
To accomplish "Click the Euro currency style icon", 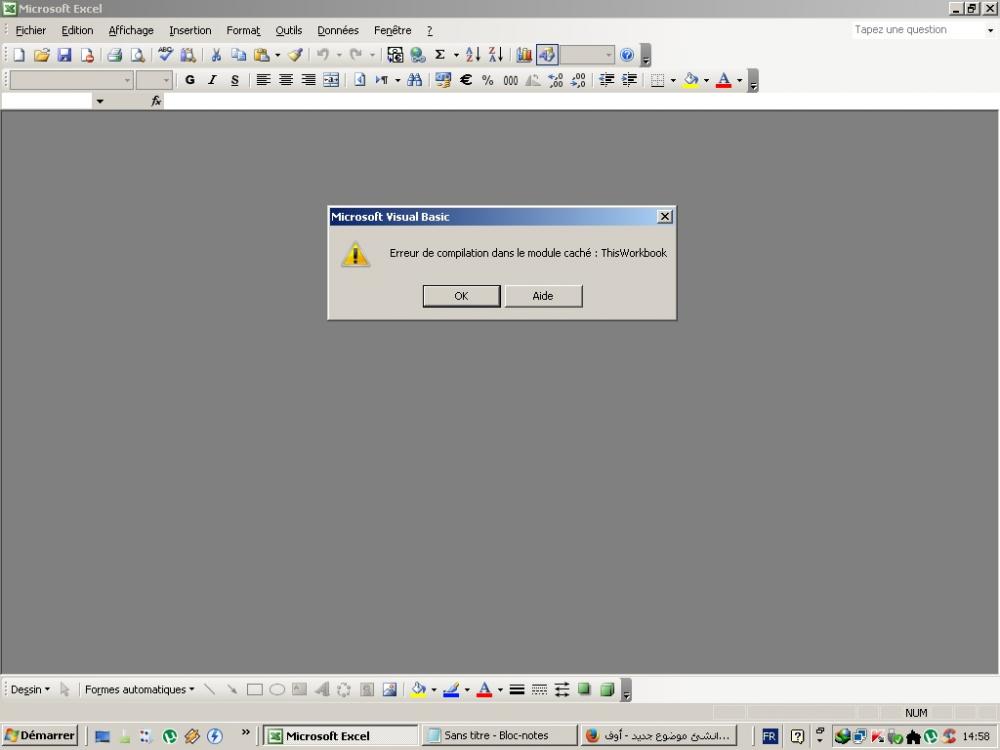I will coord(466,80).
